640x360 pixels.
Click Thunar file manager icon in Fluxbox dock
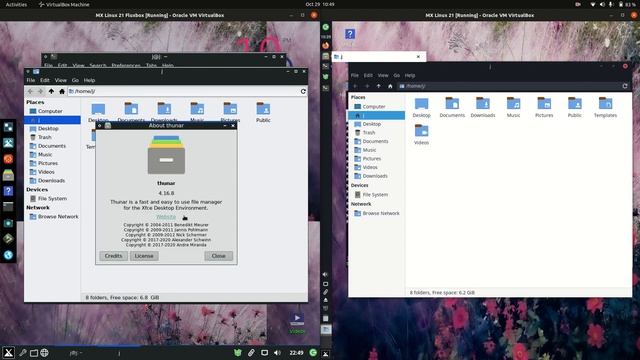pos(8,175)
